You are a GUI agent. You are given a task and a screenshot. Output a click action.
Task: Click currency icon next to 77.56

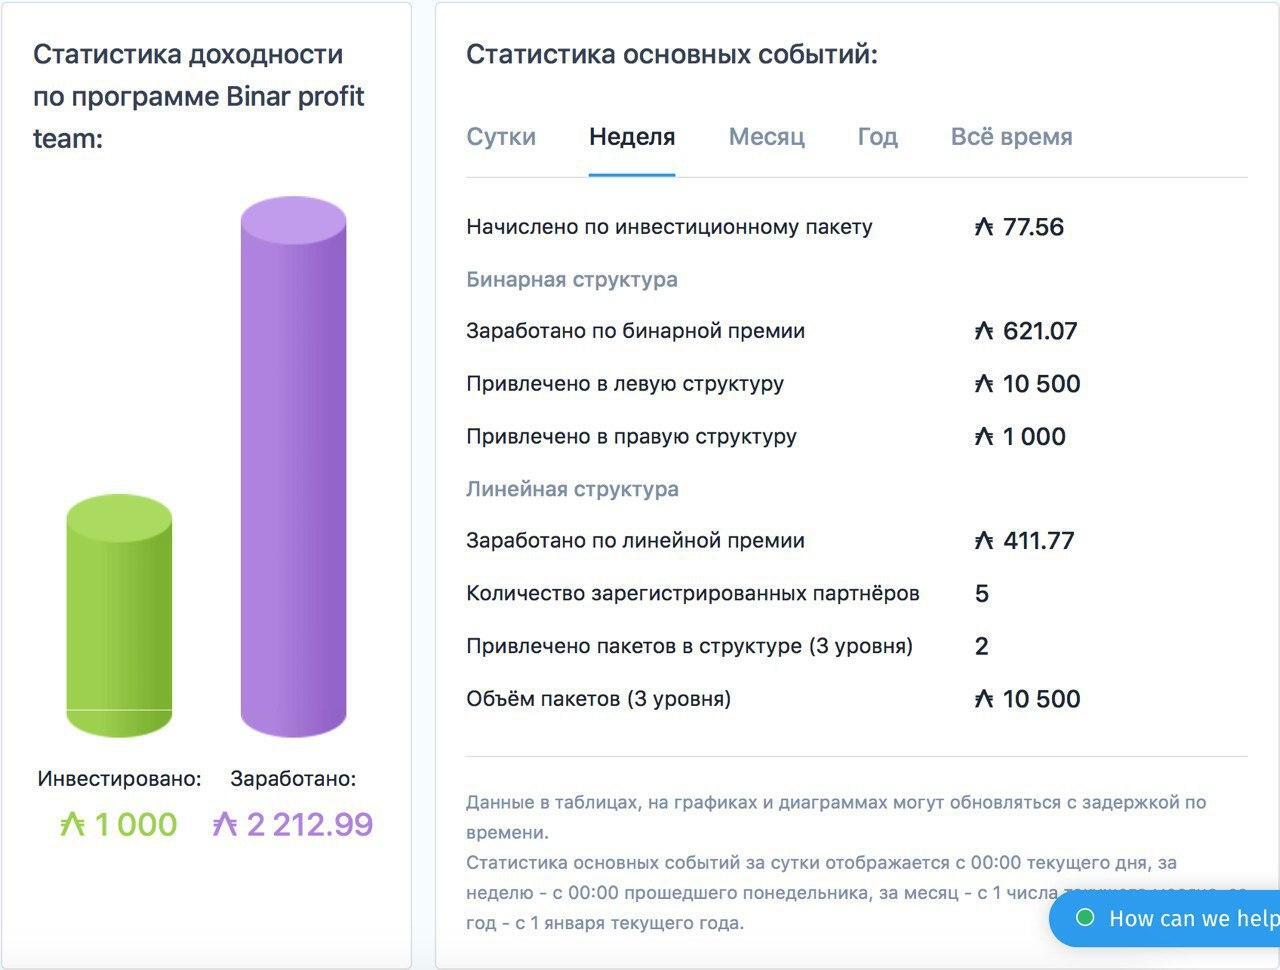point(984,228)
